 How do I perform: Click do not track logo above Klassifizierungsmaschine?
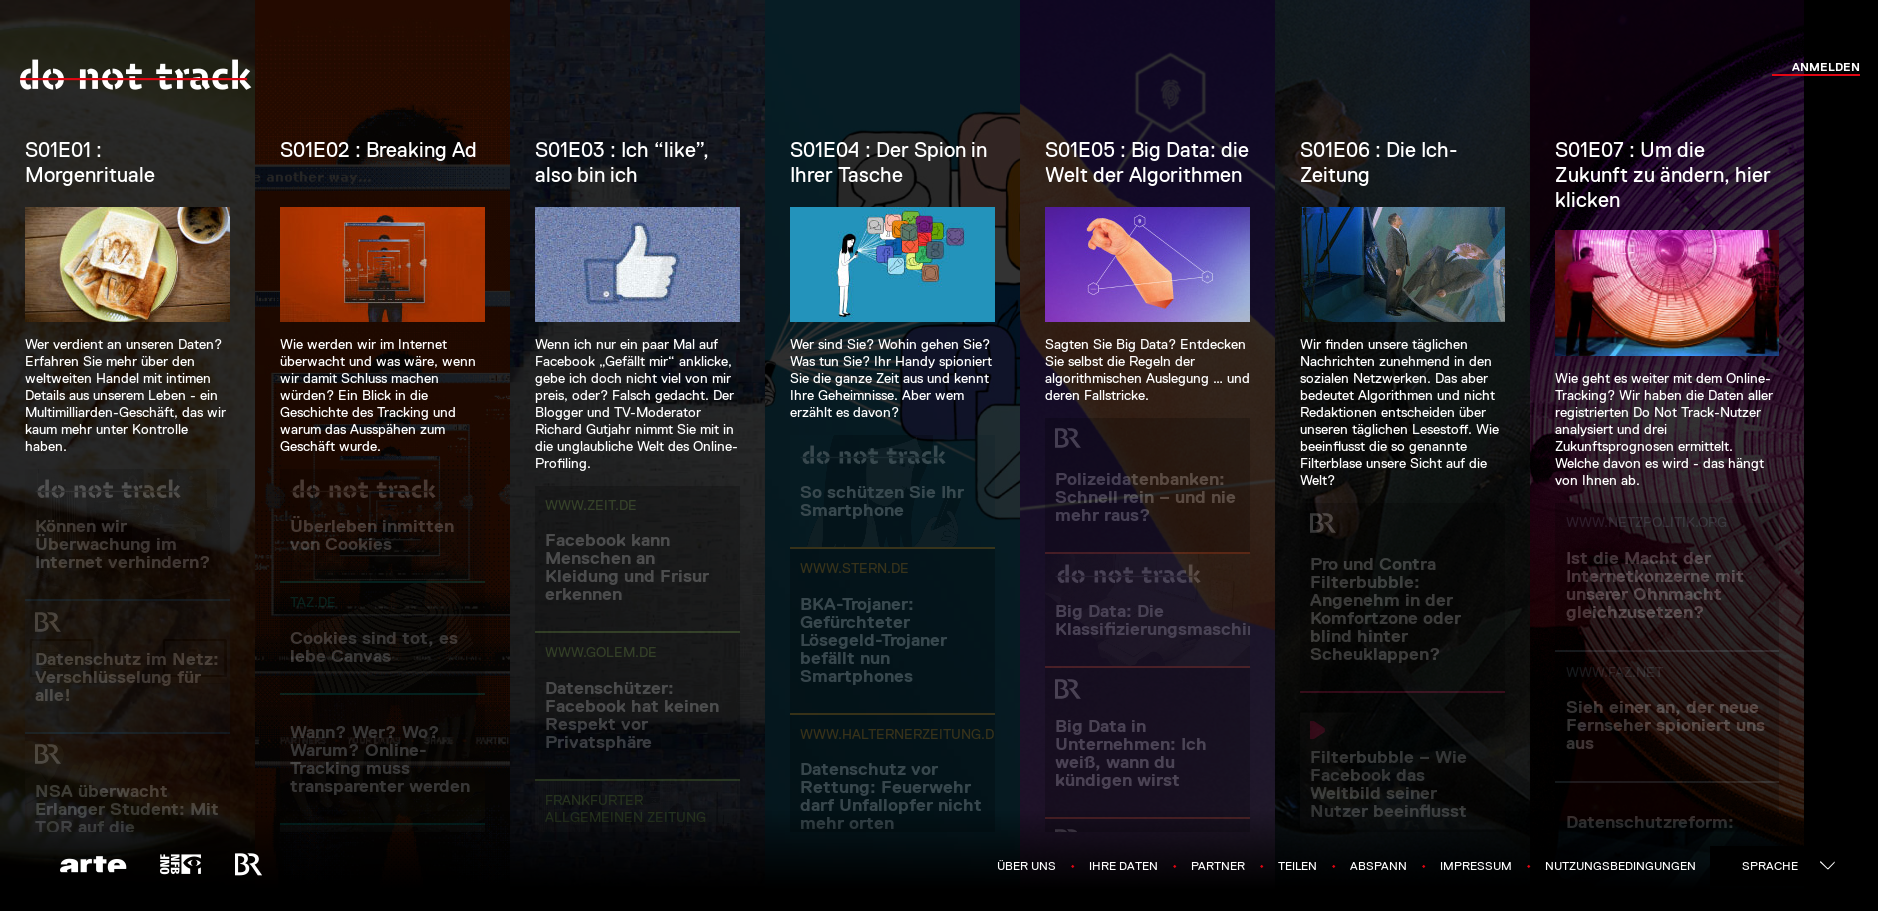click(x=1129, y=575)
